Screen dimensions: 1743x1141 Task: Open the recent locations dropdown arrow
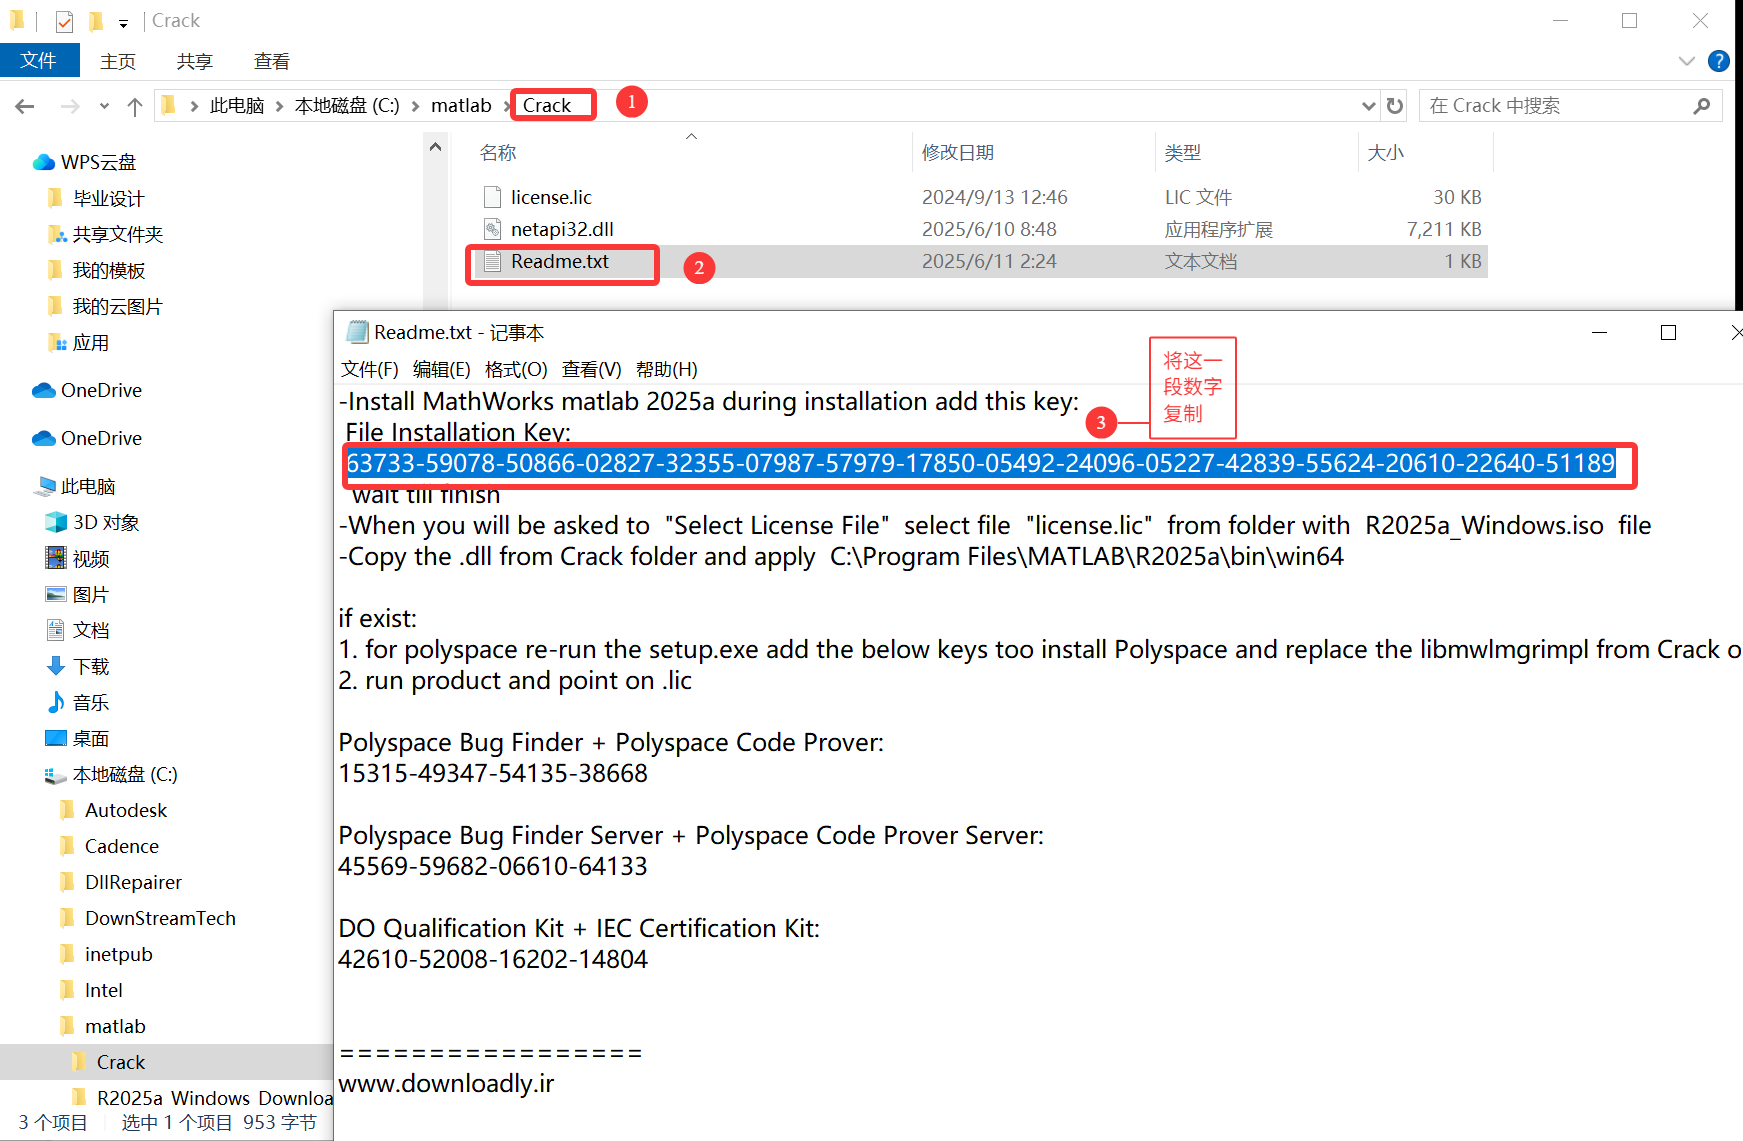104,106
